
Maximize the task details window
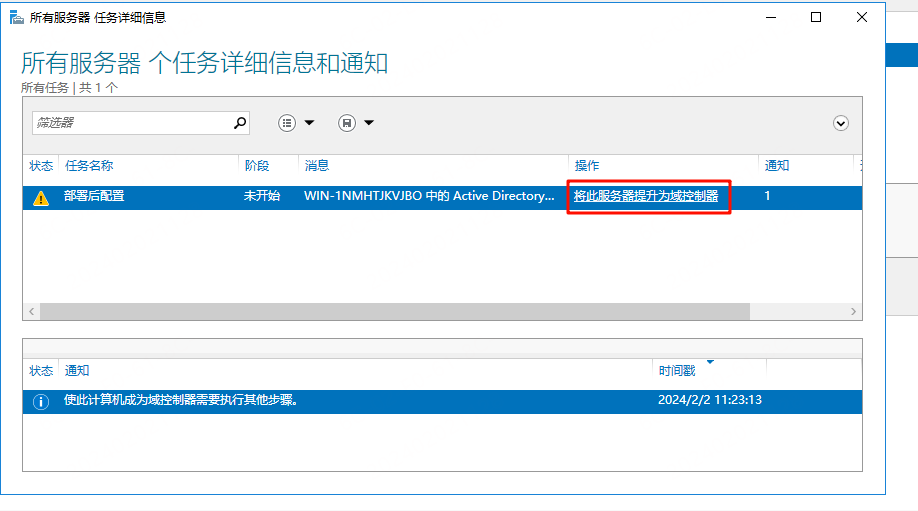coord(816,17)
